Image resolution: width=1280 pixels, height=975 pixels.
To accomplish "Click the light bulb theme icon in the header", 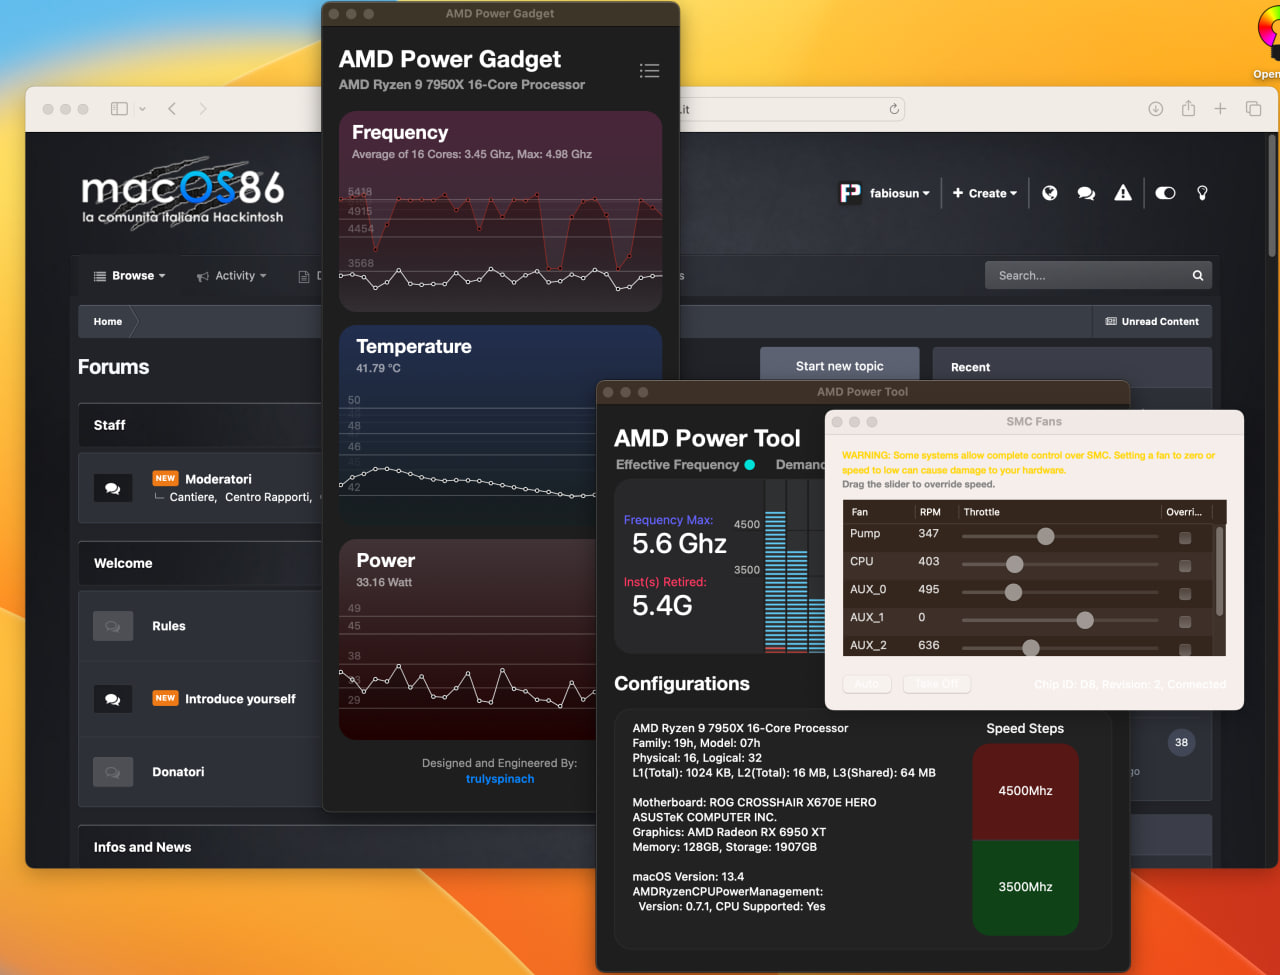I will [x=1202, y=193].
